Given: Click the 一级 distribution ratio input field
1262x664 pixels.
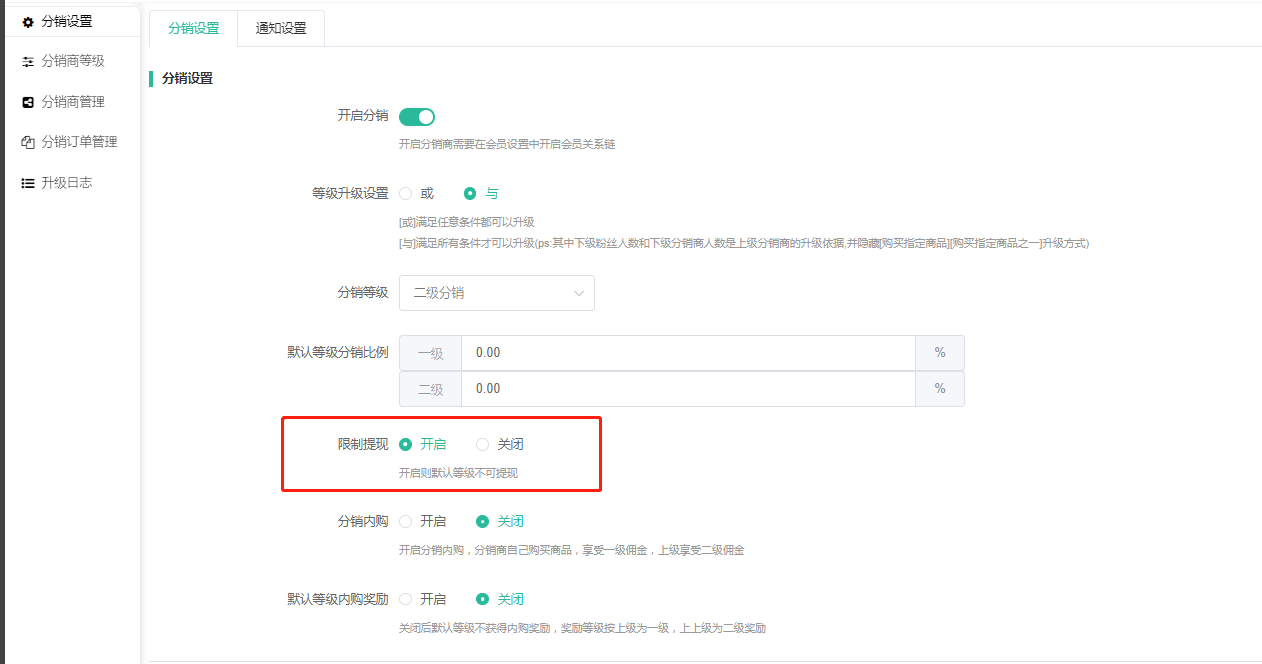Looking at the screenshot, I should pos(687,353).
